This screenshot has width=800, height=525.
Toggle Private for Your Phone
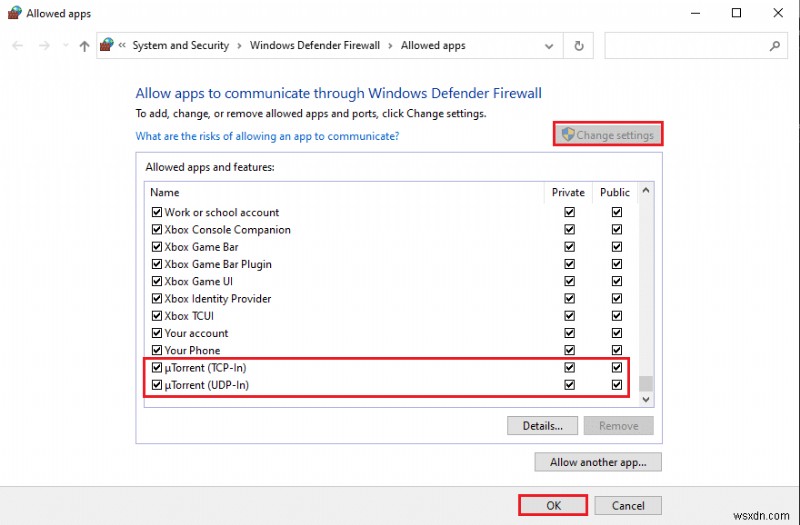(569, 350)
